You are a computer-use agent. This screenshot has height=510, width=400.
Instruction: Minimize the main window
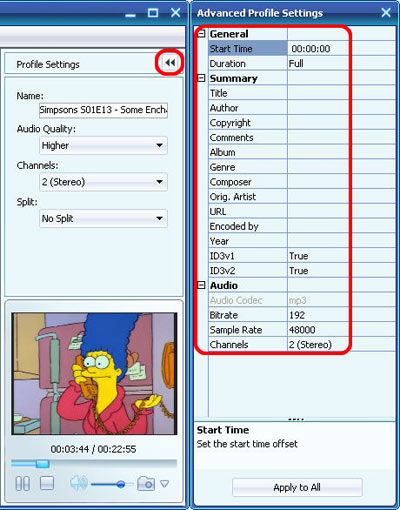click(130, 15)
